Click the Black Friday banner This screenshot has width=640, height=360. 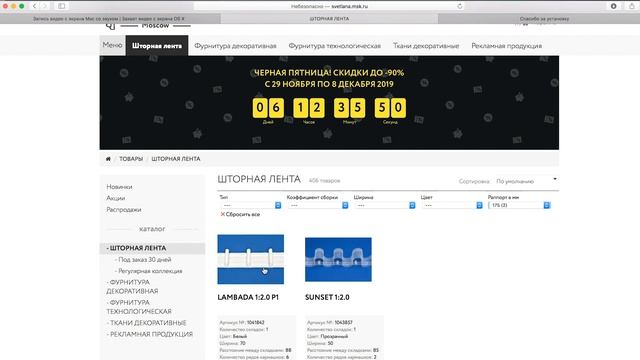coord(329,102)
